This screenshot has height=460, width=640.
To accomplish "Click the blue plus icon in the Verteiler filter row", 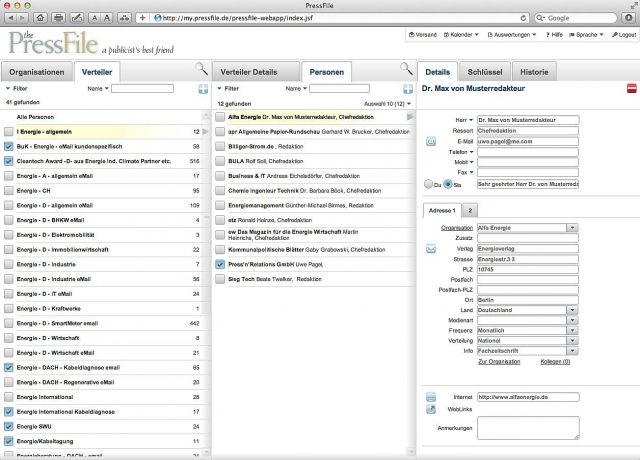I will 203,89.
